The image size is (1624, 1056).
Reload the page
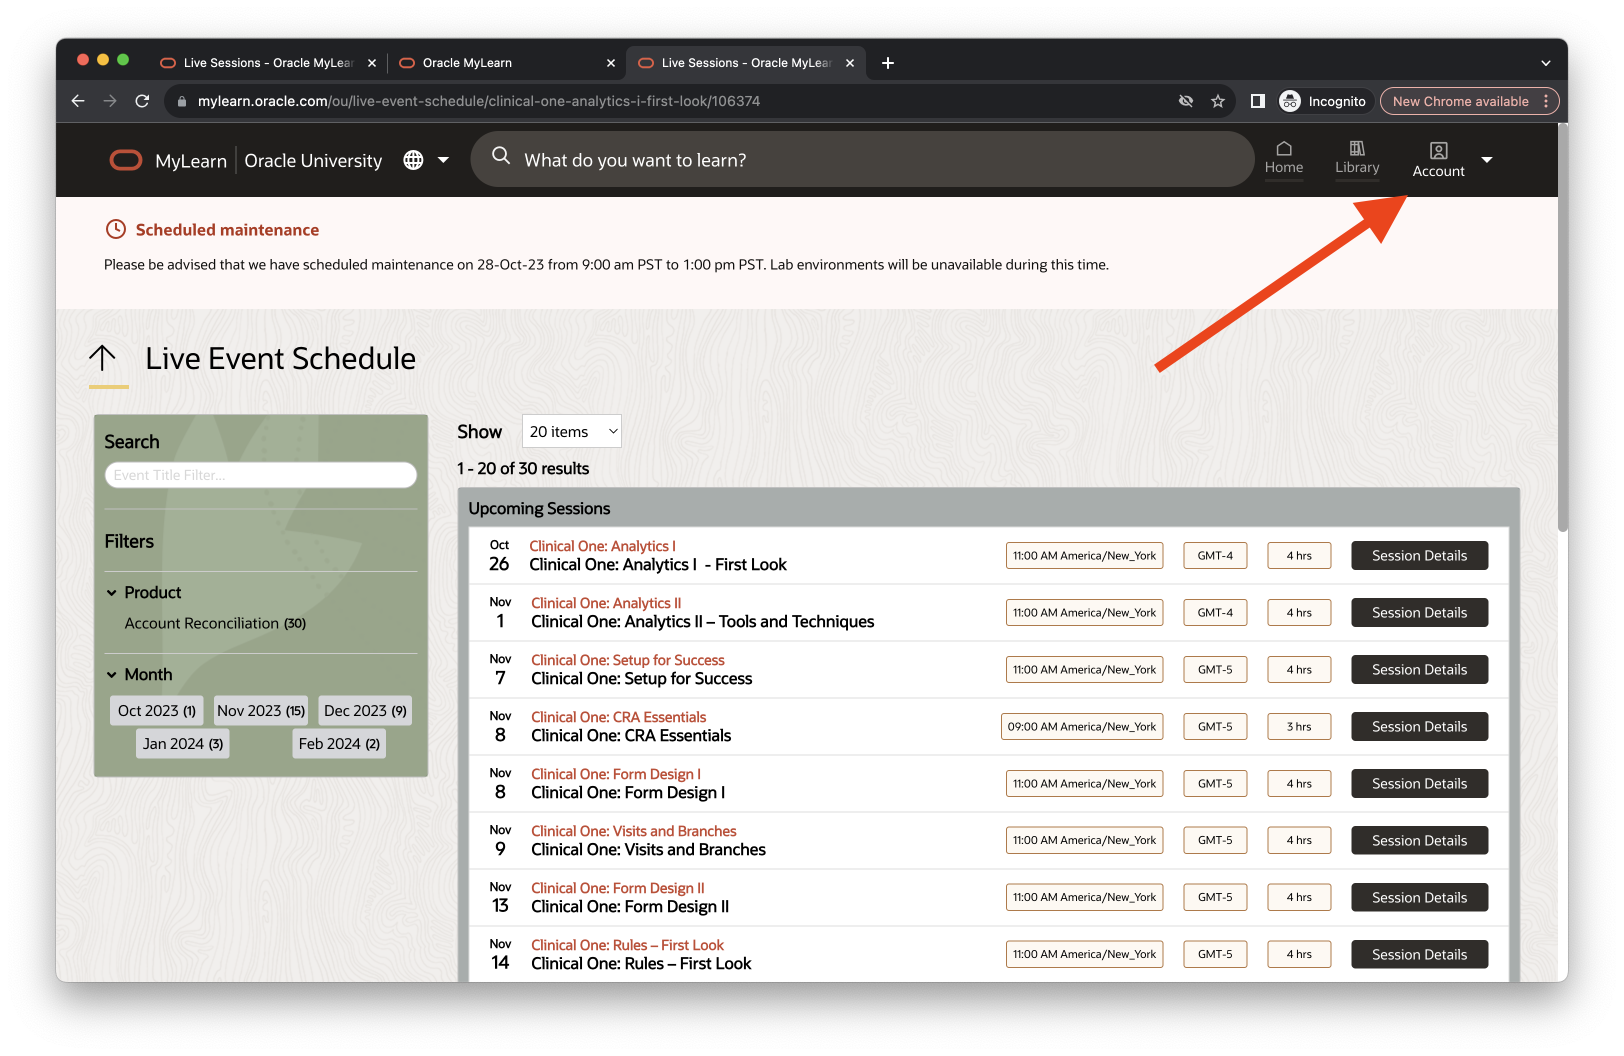point(142,101)
